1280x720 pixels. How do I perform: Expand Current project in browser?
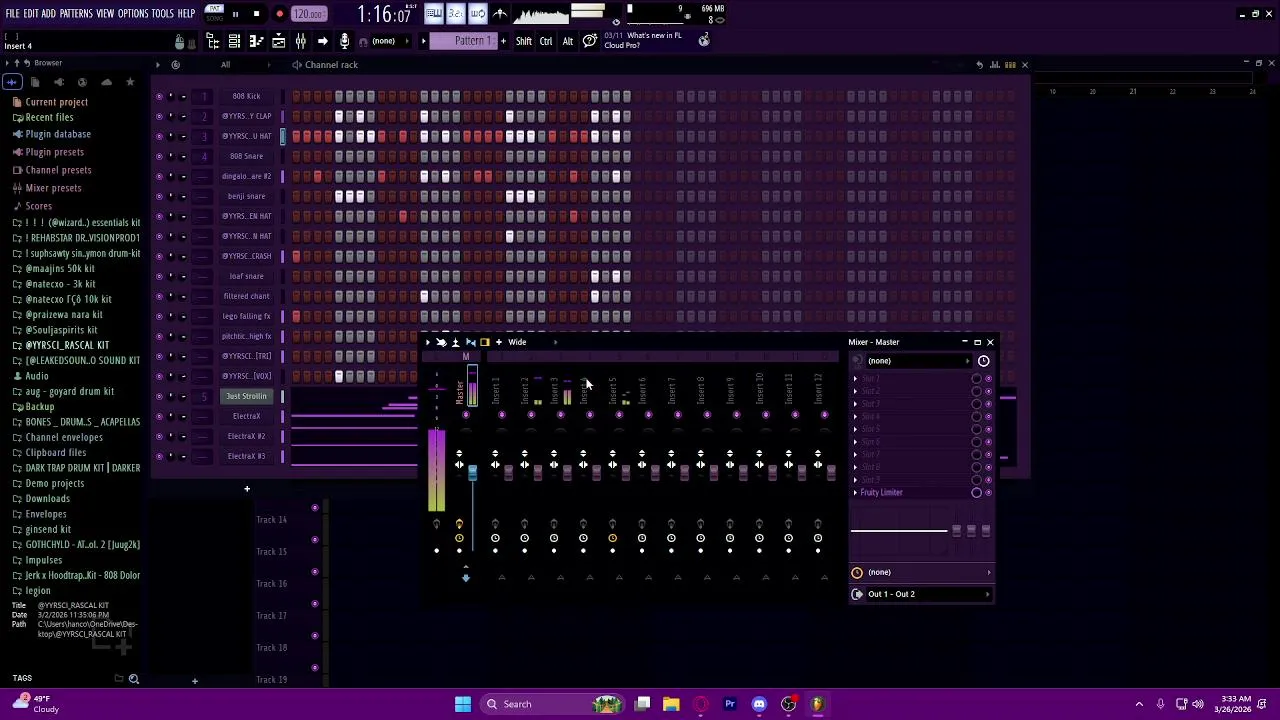[x=56, y=102]
